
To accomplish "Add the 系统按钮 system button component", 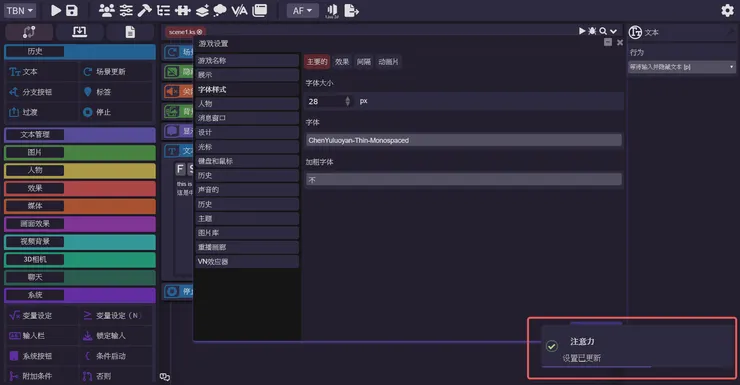I will point(42,356).
